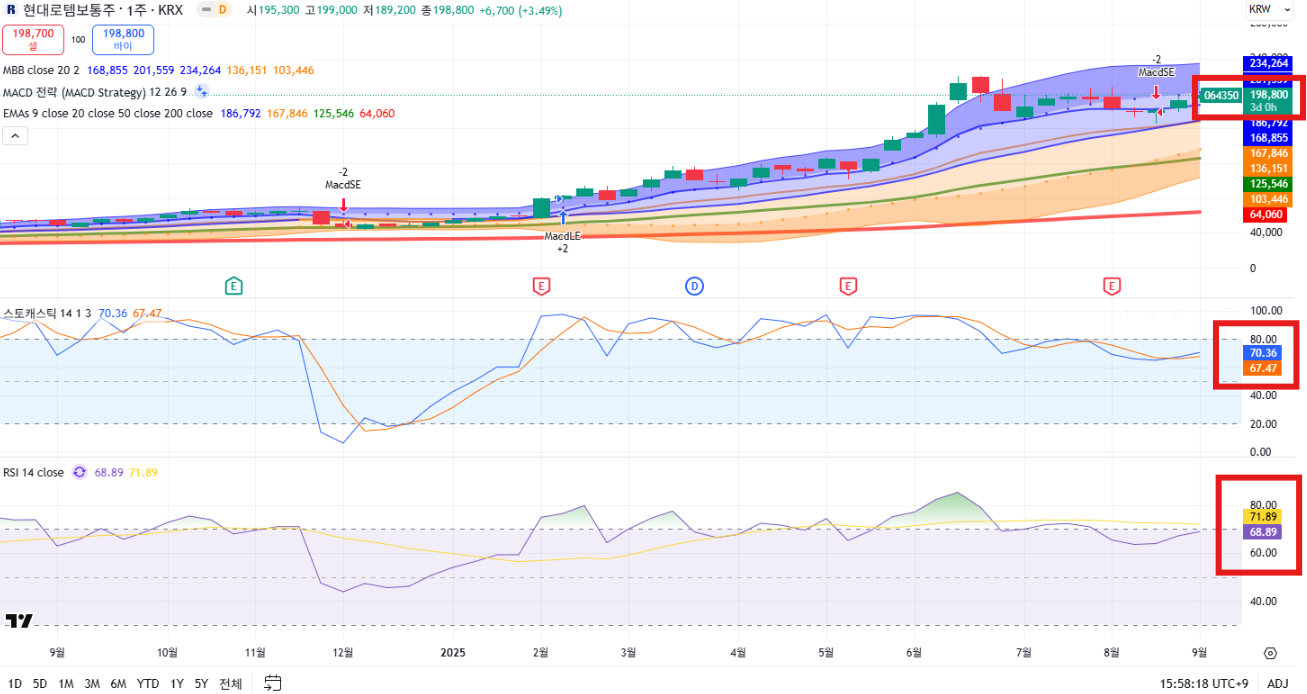The width and height of the screenshot is (1307, 694).
Task: Open the go-to-date calendar icon
Action: click(x=272, y=684)
